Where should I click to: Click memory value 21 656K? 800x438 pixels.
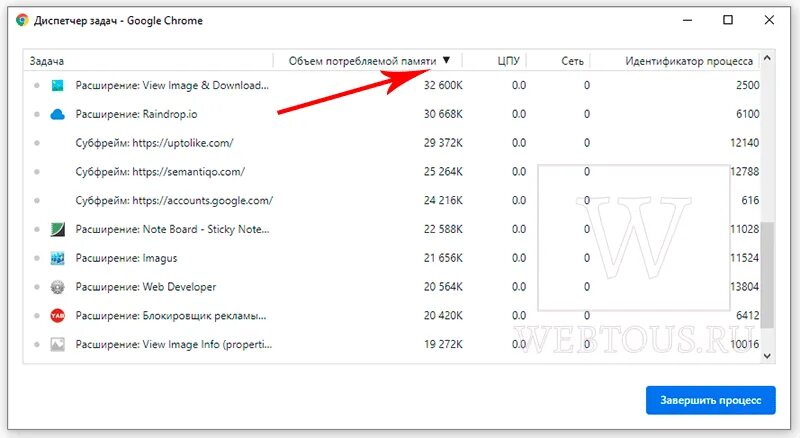click(x=443, y=258)
